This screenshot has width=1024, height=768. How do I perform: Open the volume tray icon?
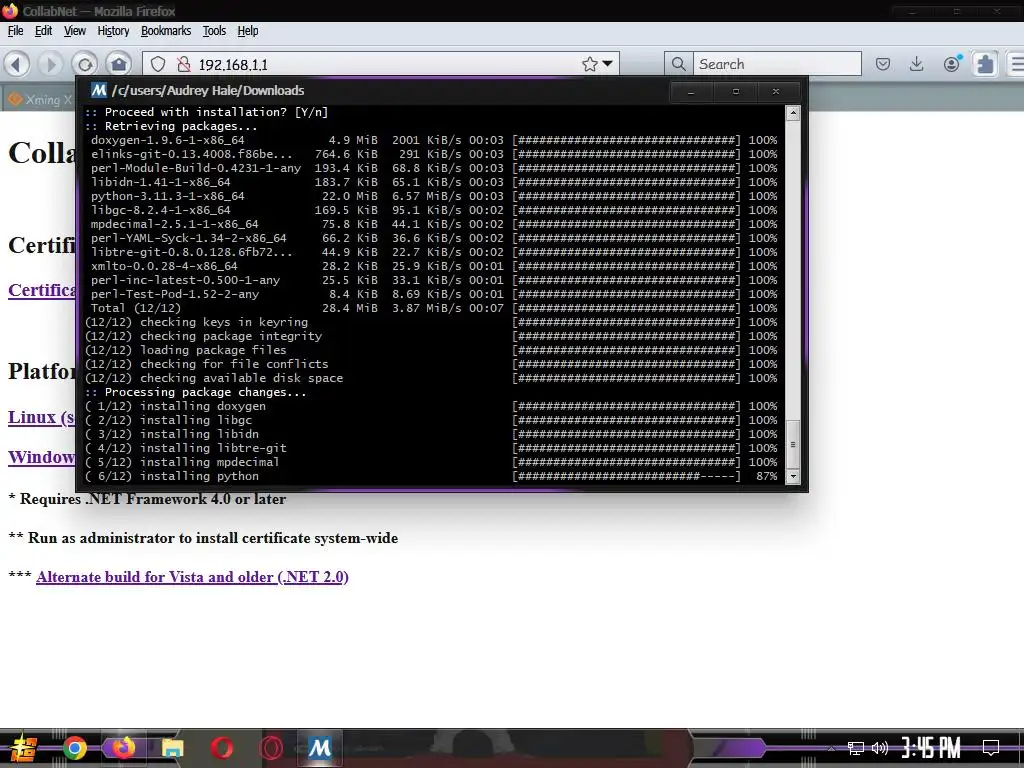(880, 748)
